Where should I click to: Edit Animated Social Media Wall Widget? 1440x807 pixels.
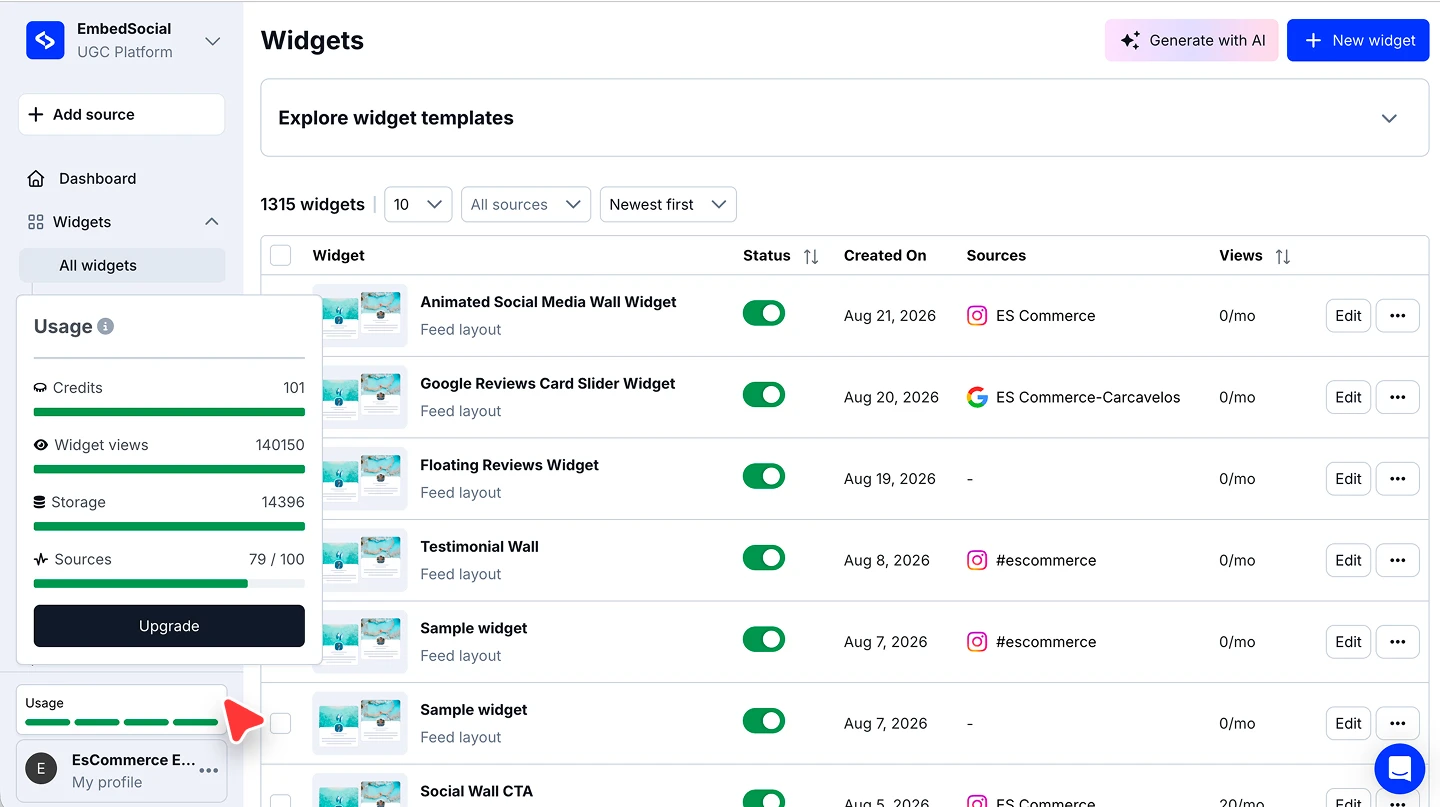(x=1348, y=315)
